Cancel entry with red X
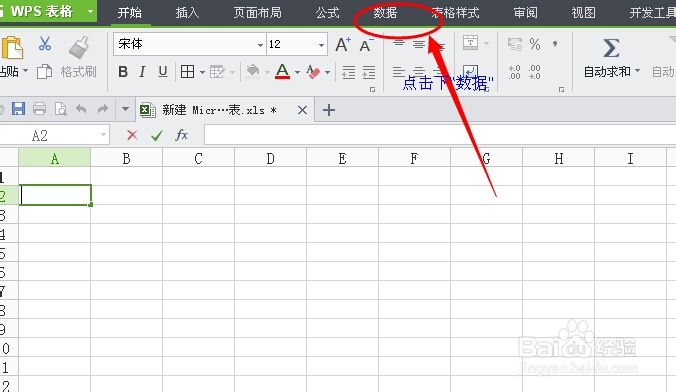676x392 pixels. coord(132,135)
